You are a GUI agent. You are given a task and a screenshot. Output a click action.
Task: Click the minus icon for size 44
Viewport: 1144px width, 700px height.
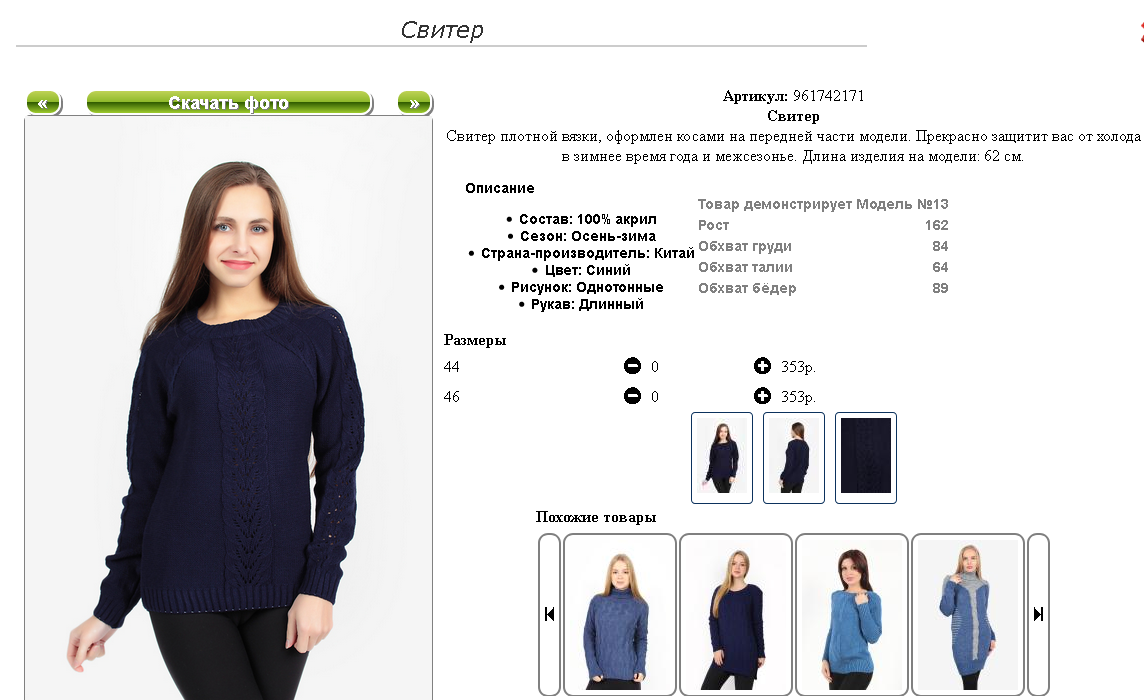pos(633,366)
